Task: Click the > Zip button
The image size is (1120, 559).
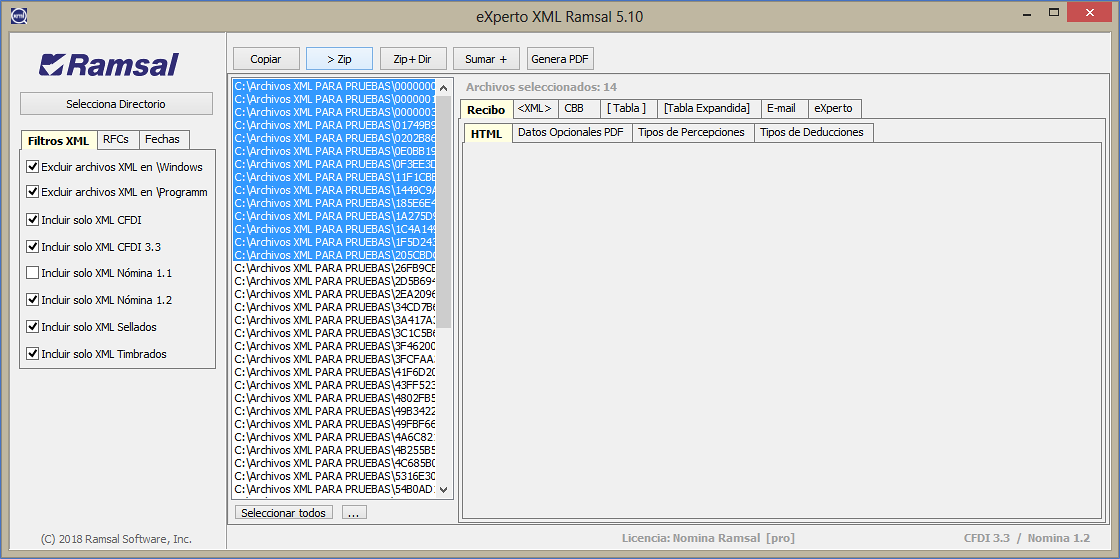Action: tap(339, 59)
